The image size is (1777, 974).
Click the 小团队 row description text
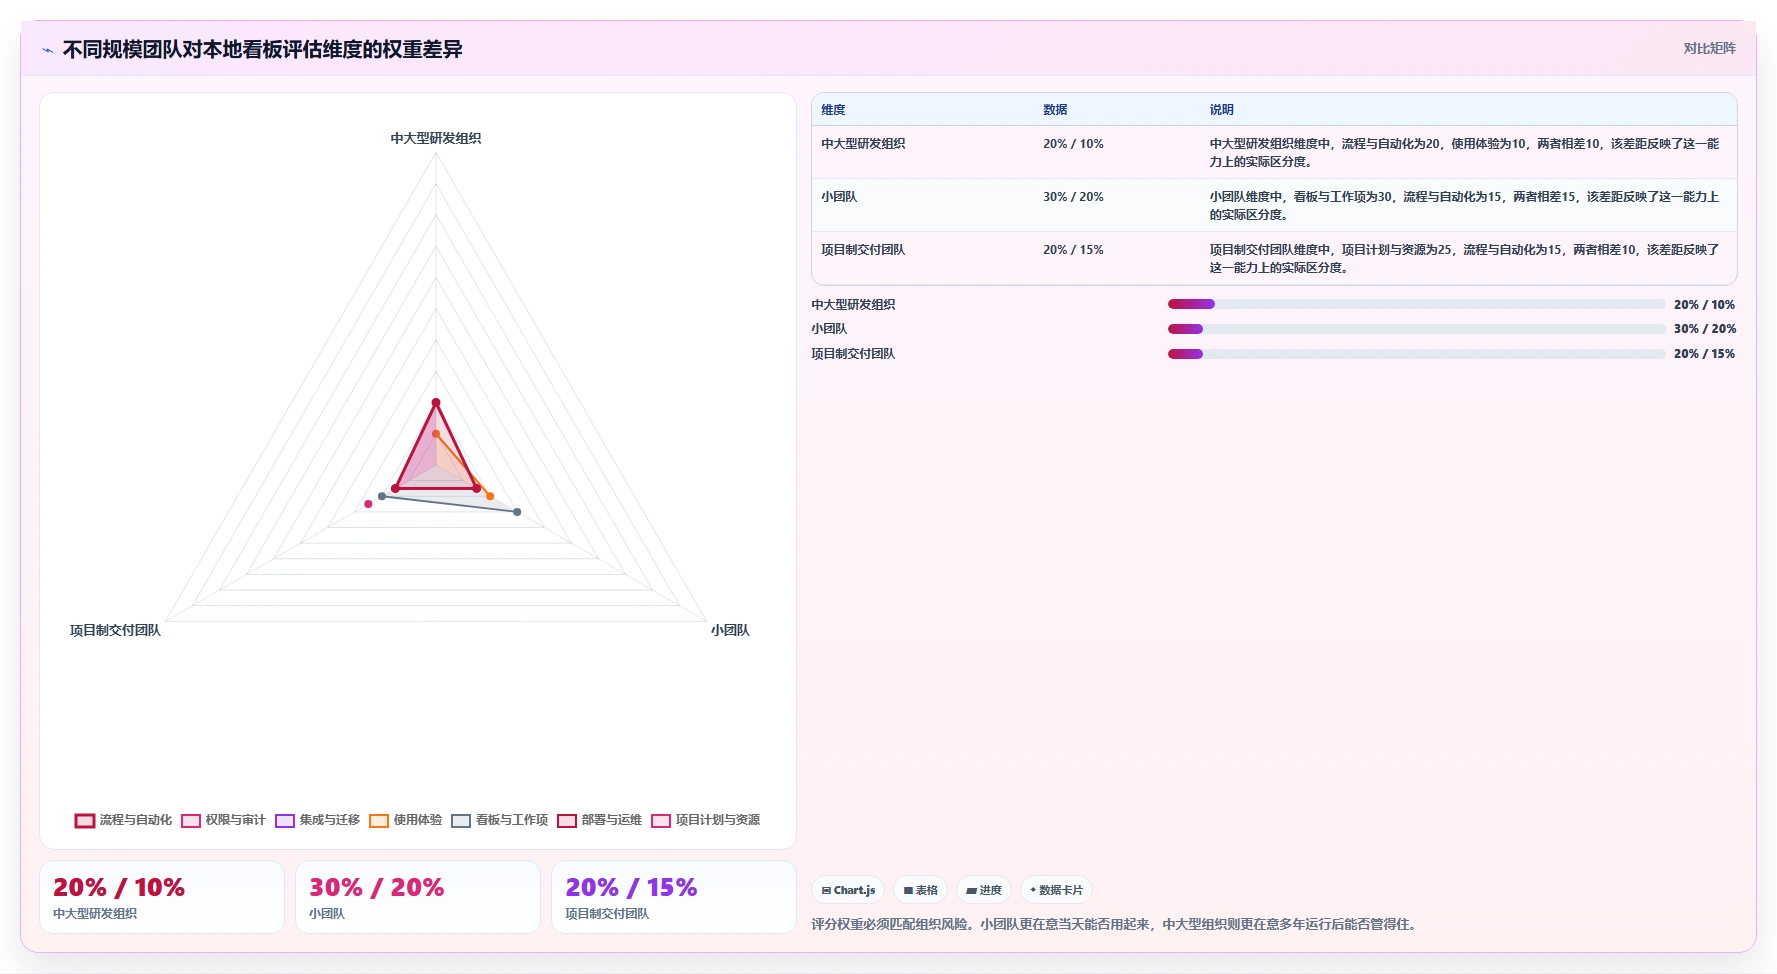click(1464, 205)
